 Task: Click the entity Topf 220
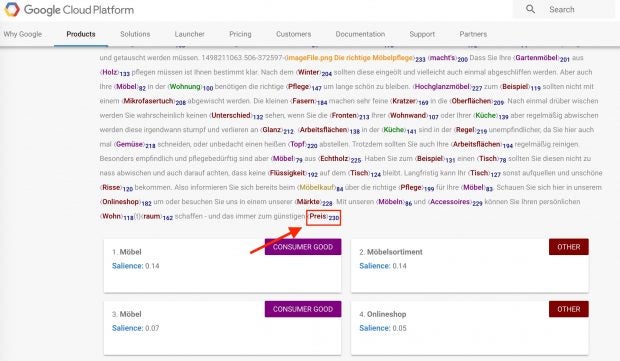302,145
